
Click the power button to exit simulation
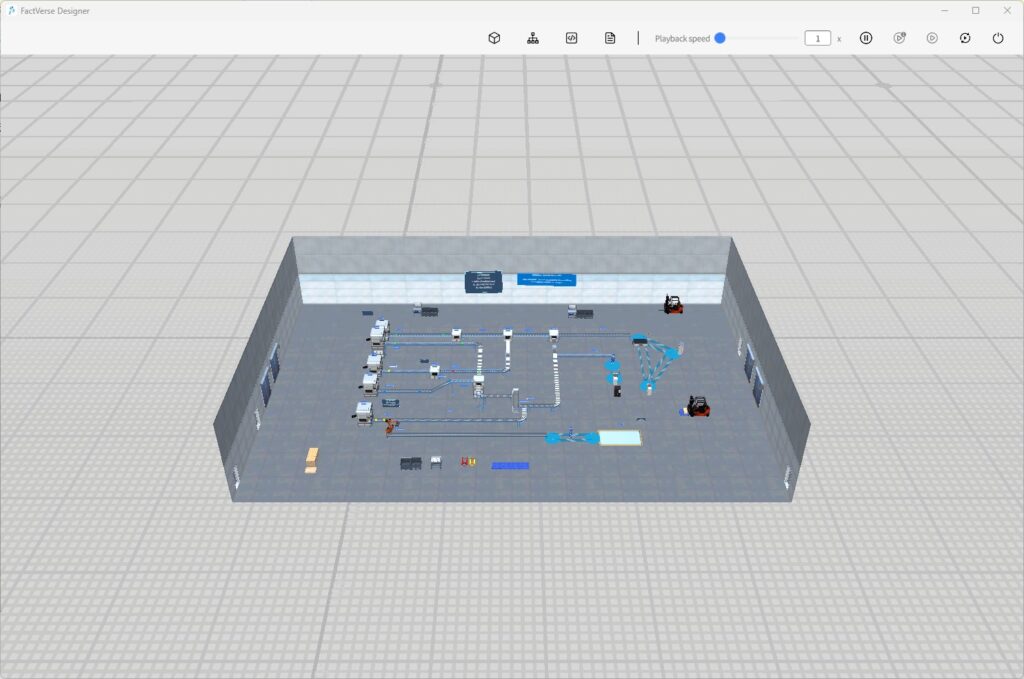coord(998,38)
